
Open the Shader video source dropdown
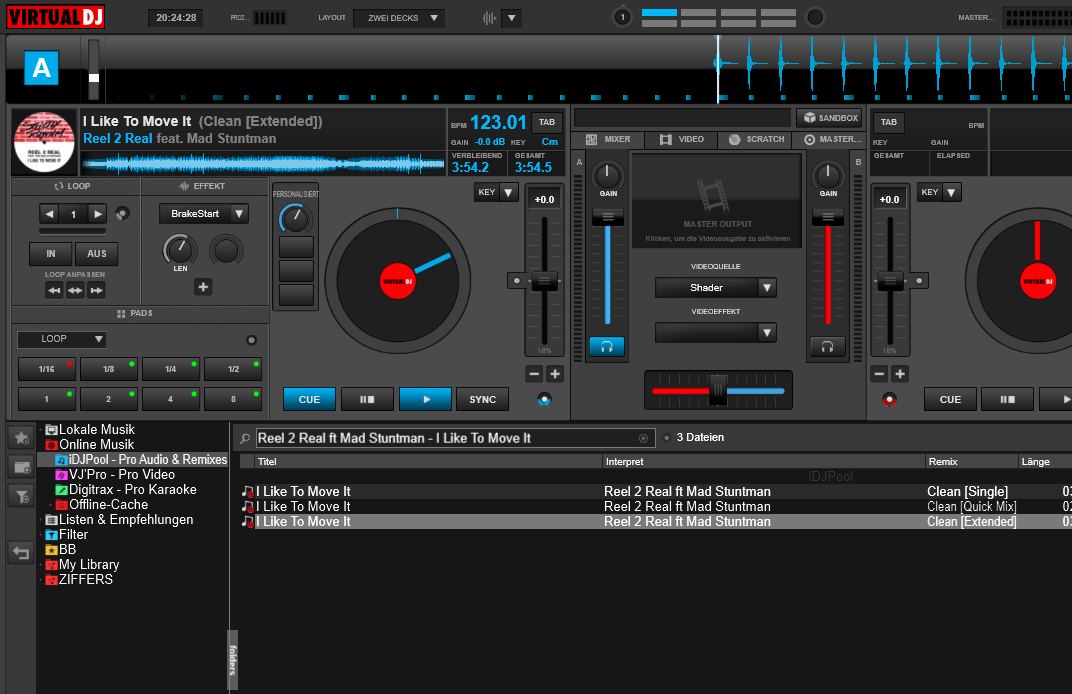click(x=716, y=288)
